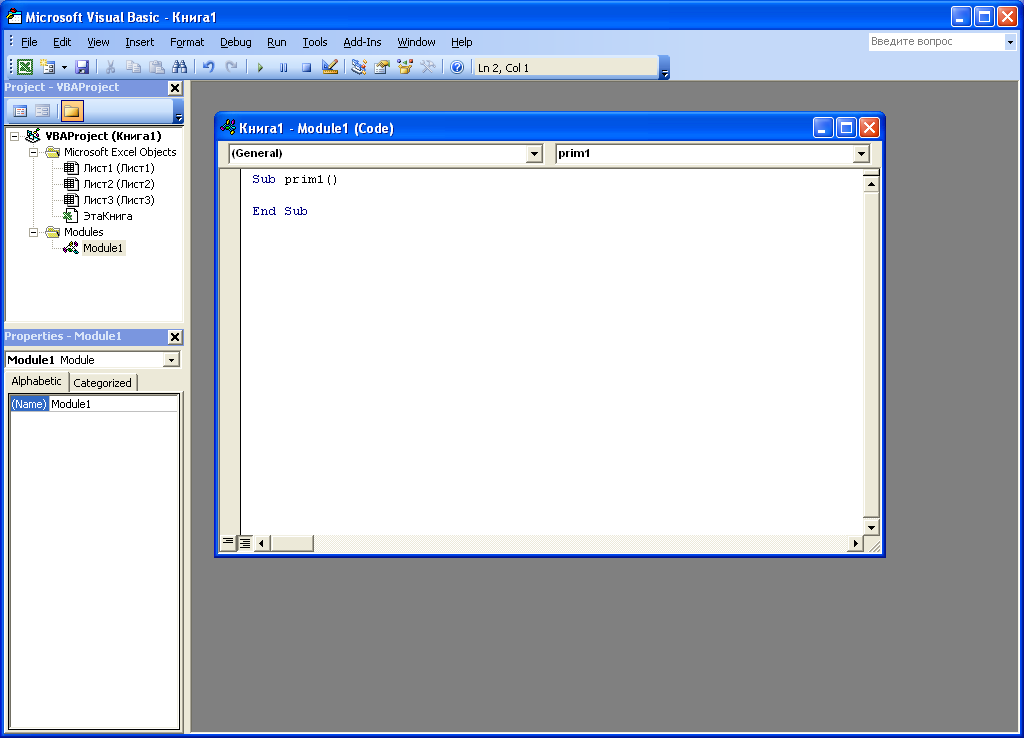Open the View menu
The width and height of the screenshot is (1024, 738).
(98, 42)
